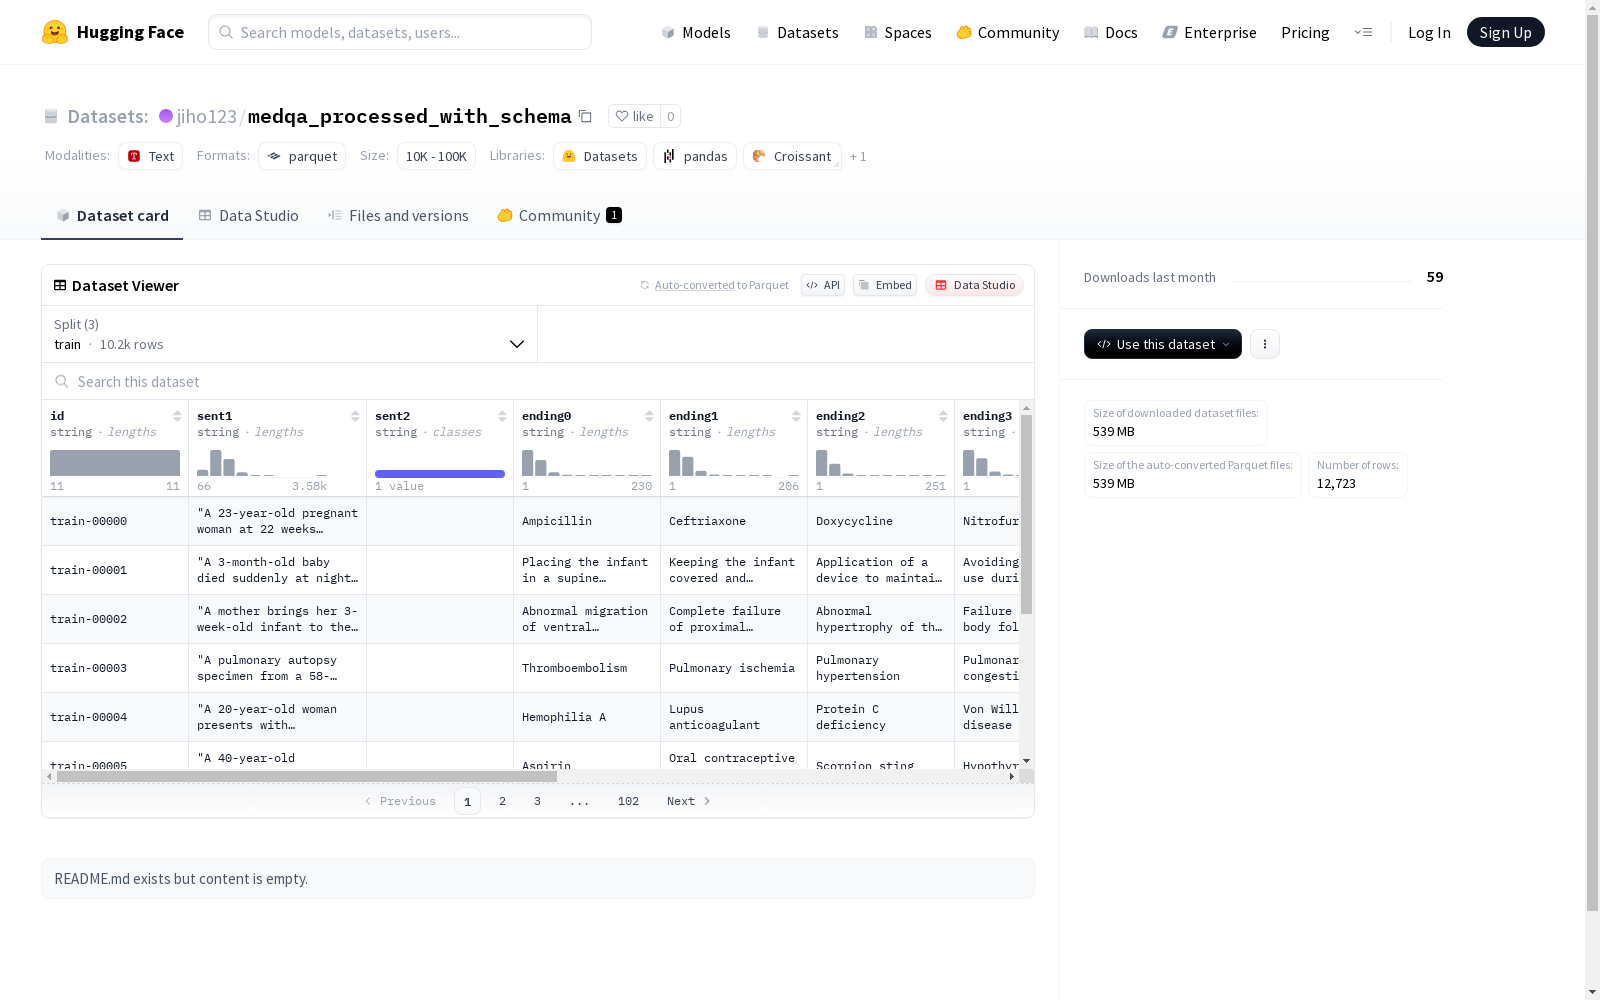Sort the ending2 column using its arrows

click(x=943, y=416)
